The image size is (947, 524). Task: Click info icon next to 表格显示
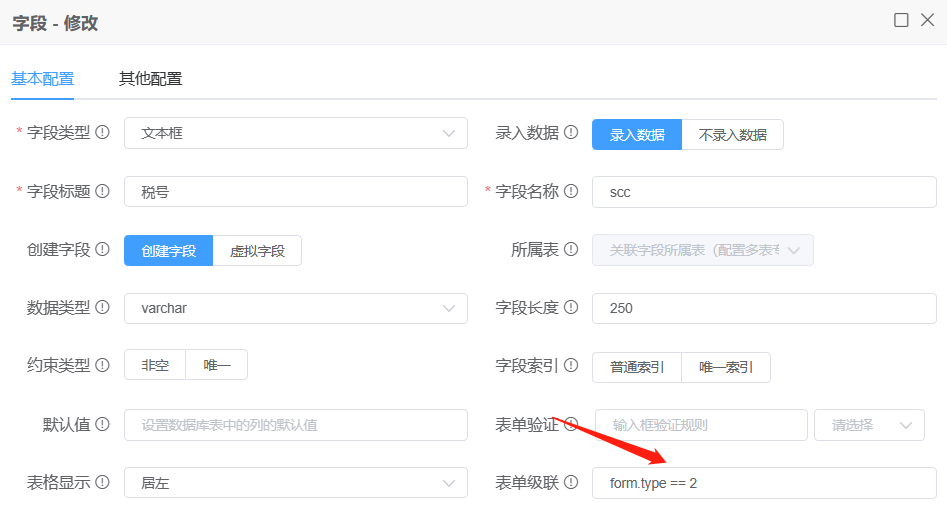point(102,483)
